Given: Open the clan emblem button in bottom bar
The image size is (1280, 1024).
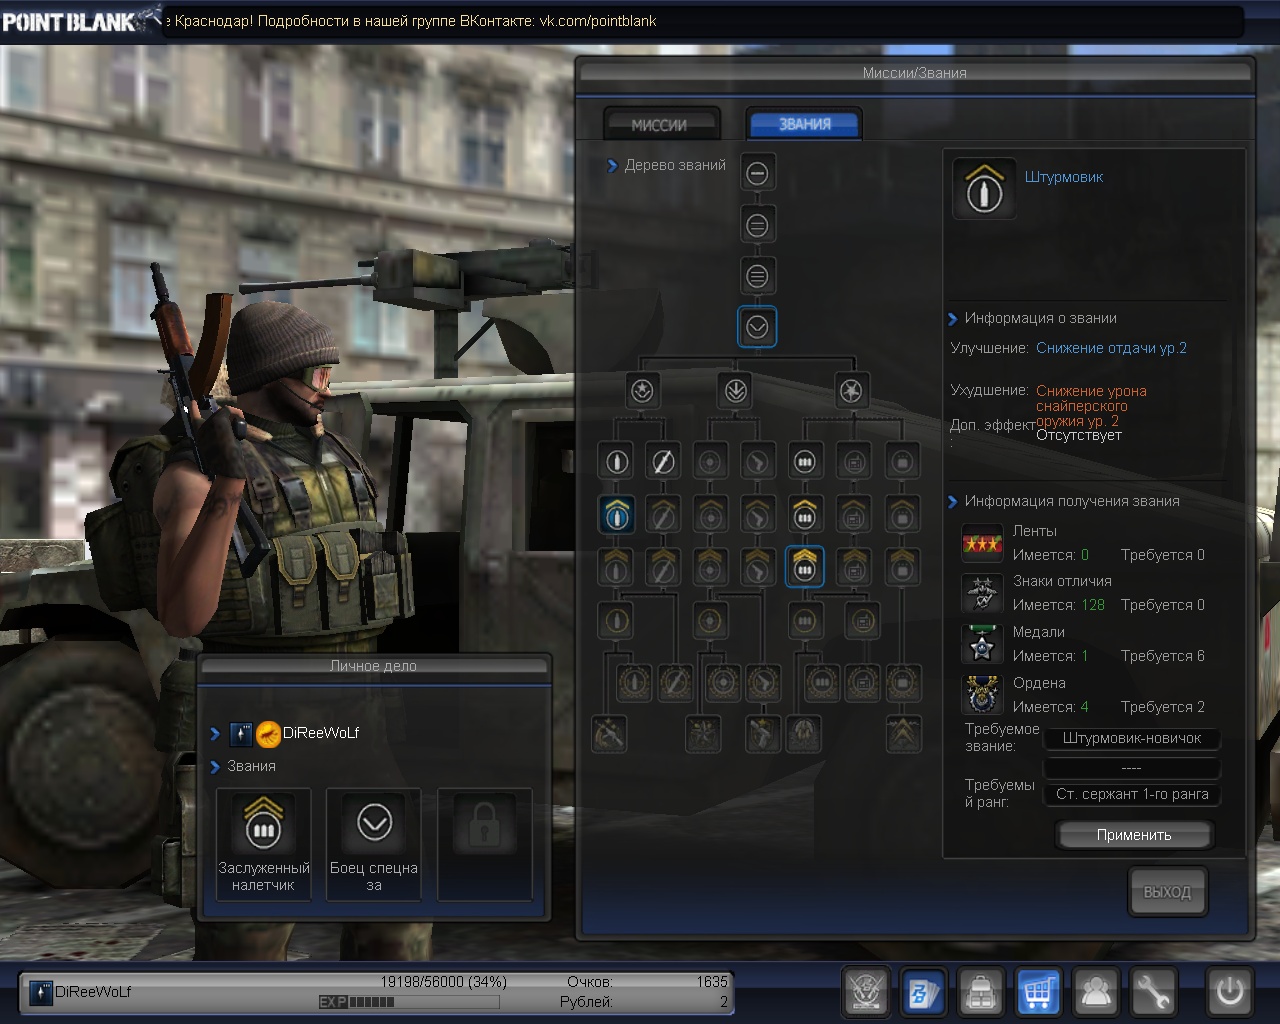Looking at the screenshot, I should (865, 993).
